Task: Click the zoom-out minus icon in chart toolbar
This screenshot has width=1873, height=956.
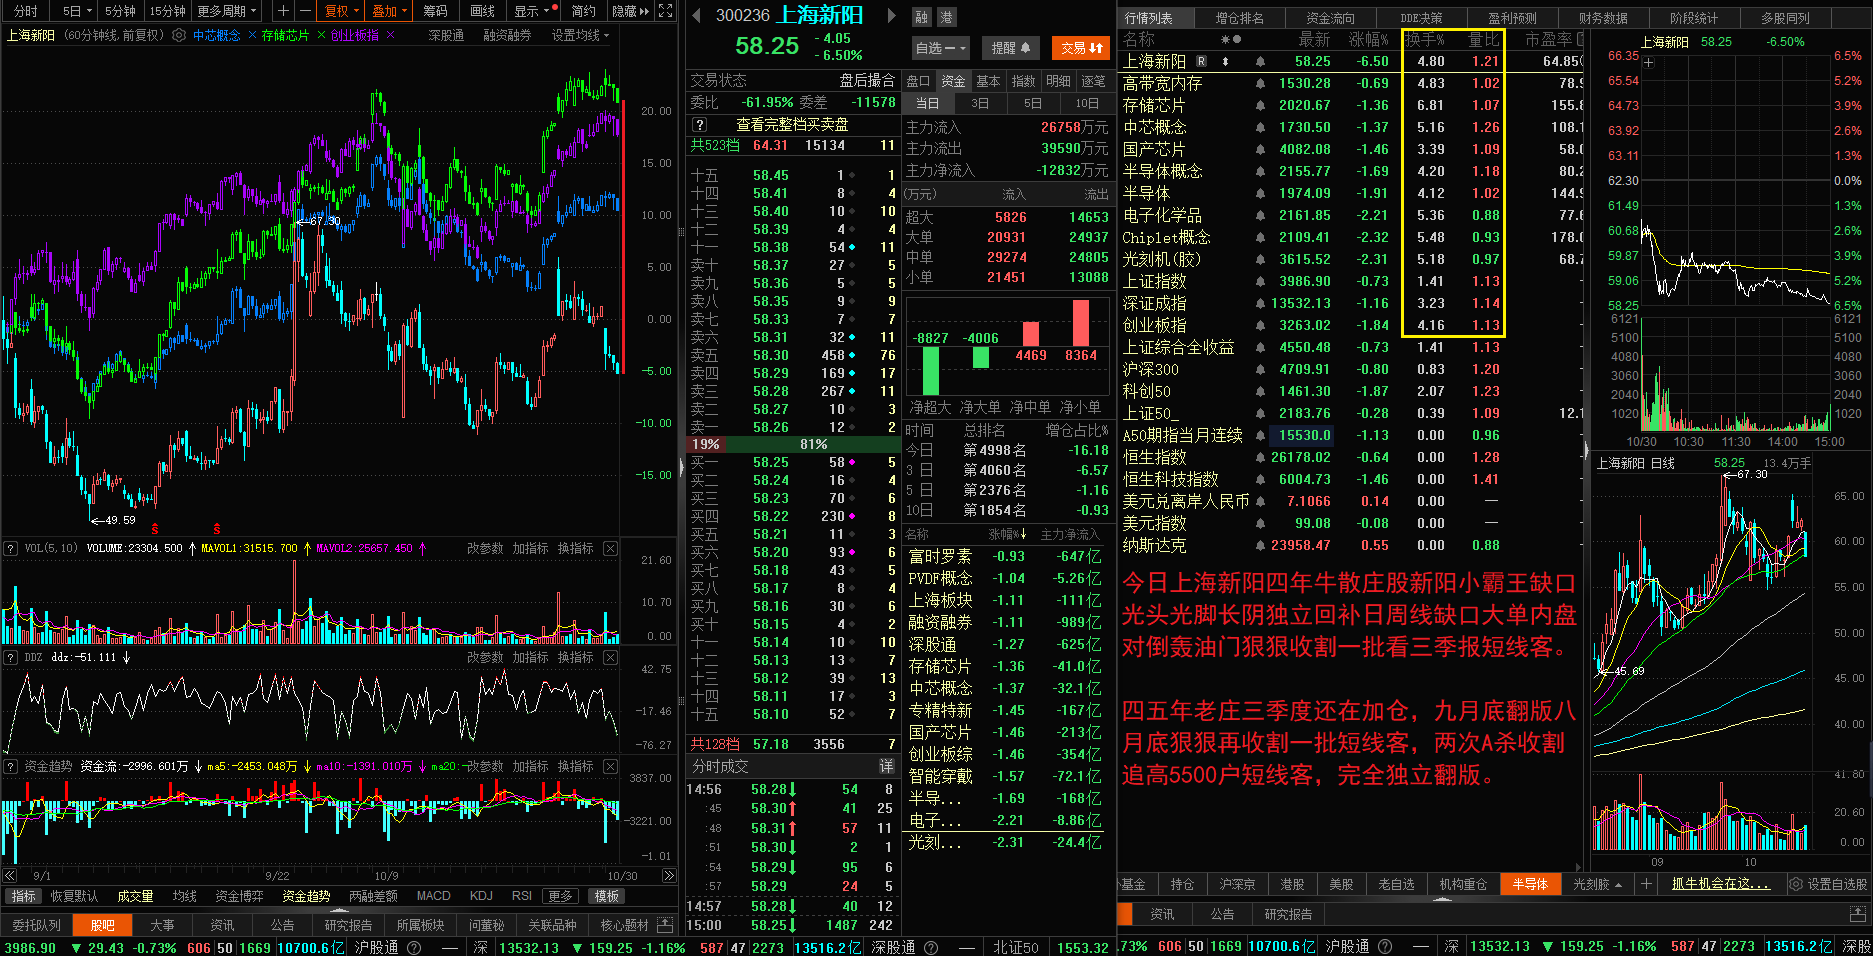Action: 304,11
